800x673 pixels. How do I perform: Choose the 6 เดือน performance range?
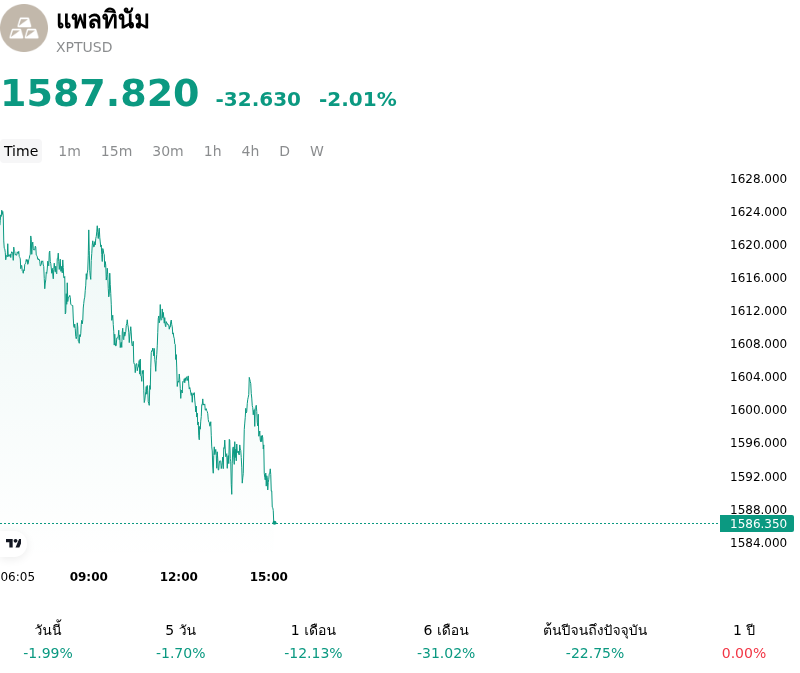[x=446, y=642]
